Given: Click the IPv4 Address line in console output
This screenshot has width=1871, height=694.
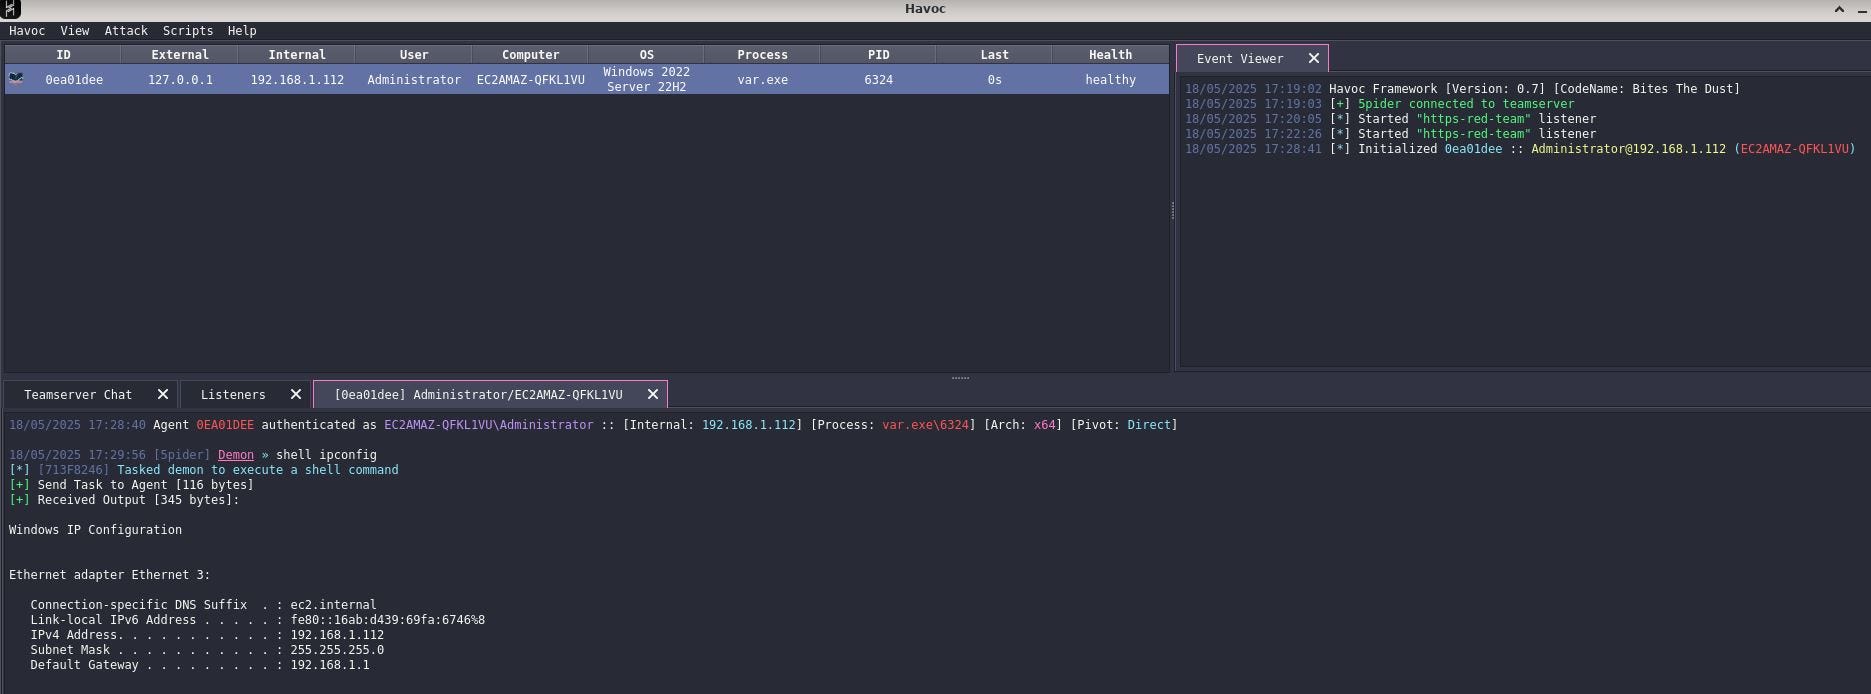Looking at the screenshot, I should click(207, 635).
